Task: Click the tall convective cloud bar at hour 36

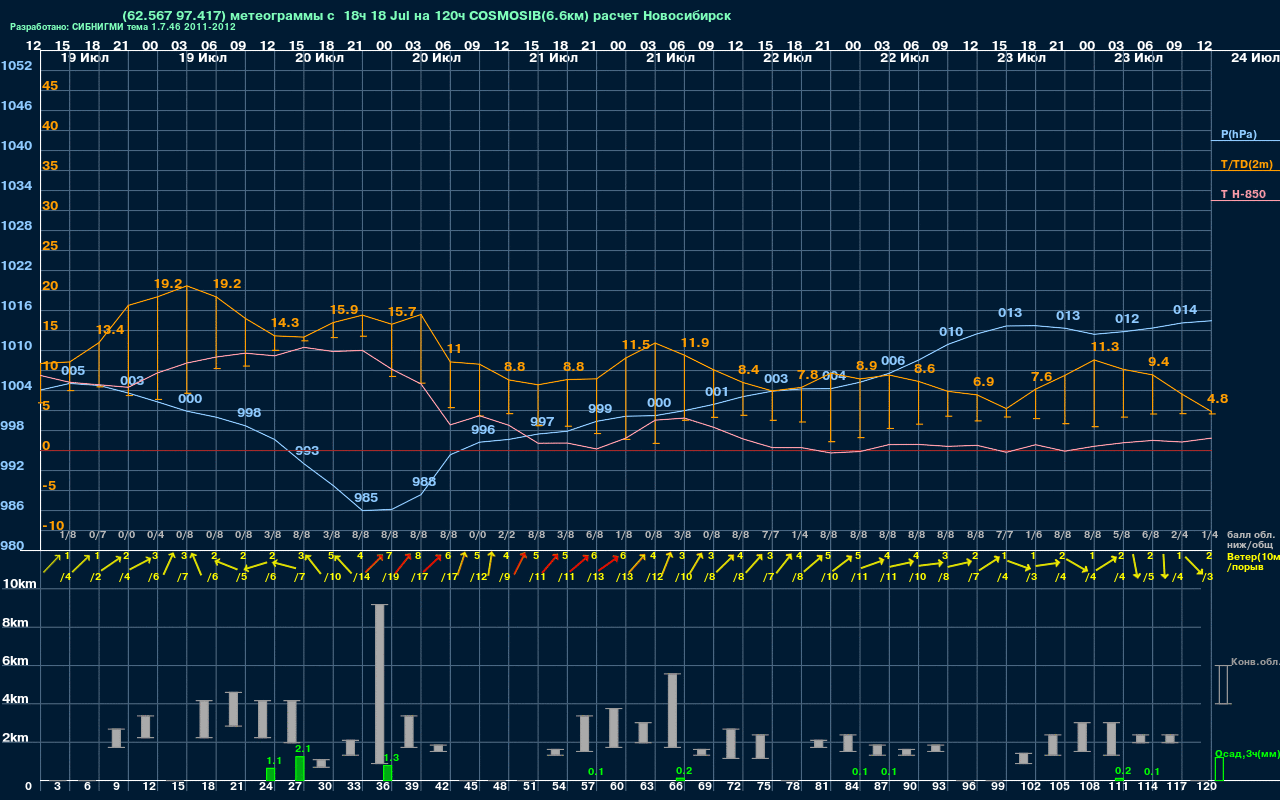Action: (x=380, y=684)
